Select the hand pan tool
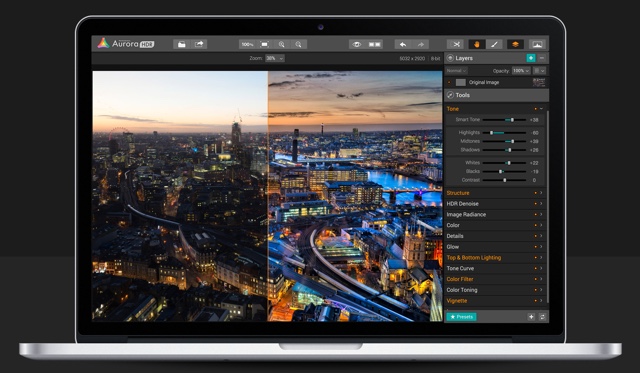Viewport: 640px width, 373px height. pyautogui.click(x=476, y=44)
